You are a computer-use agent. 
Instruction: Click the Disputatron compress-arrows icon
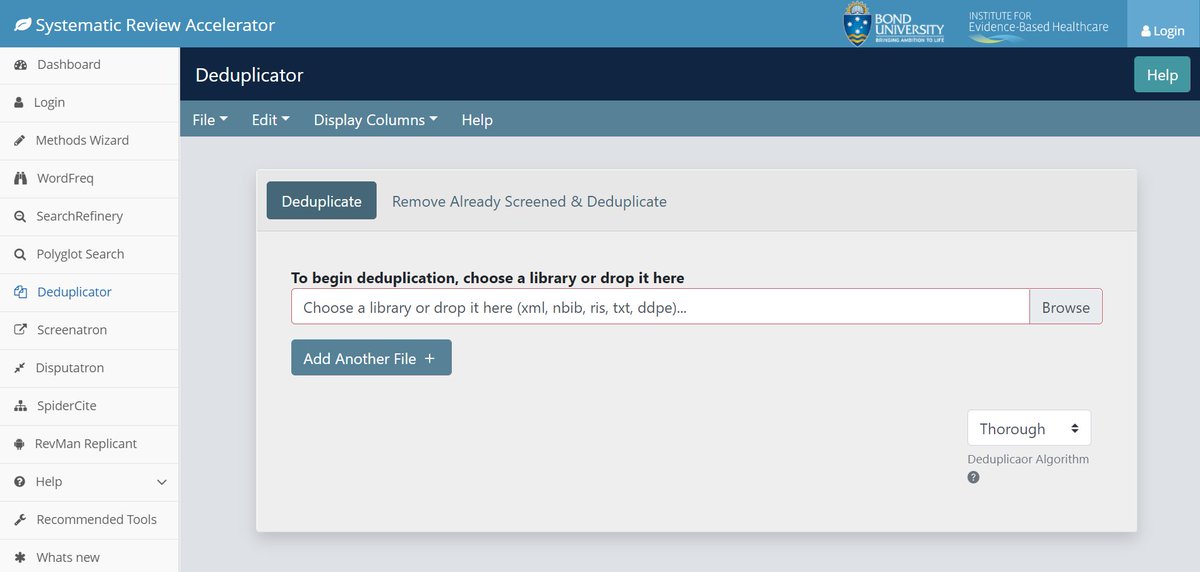[19, 369]
